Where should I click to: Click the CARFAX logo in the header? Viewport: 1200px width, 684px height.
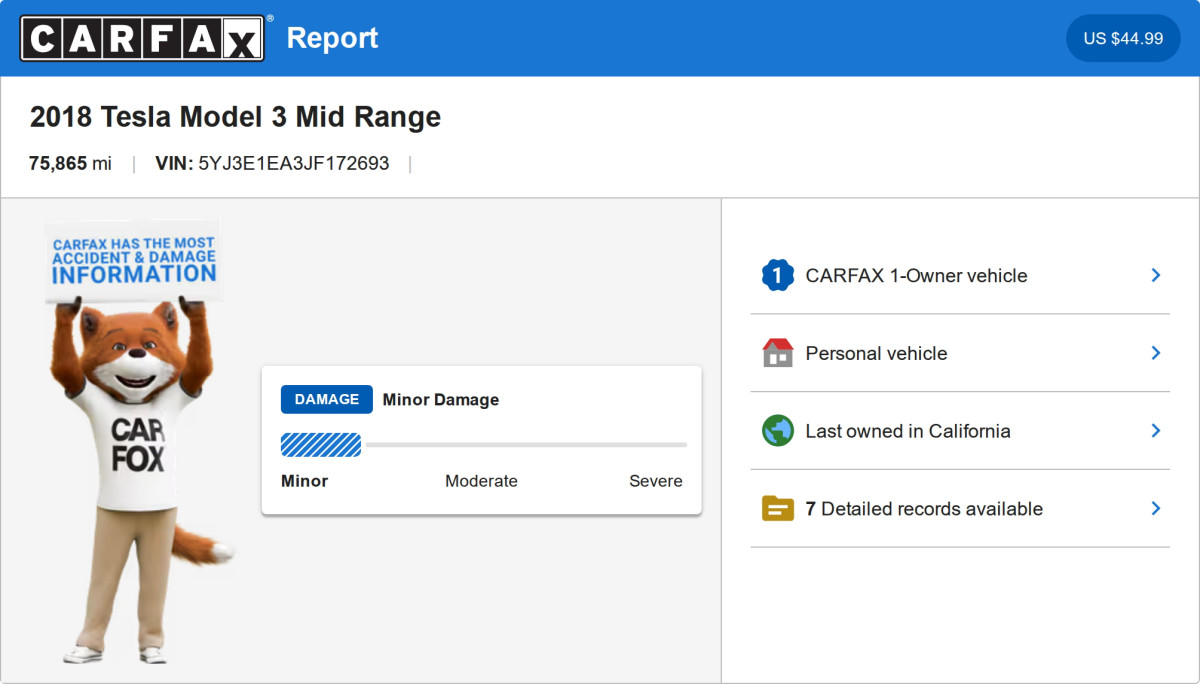coord(142,38)
